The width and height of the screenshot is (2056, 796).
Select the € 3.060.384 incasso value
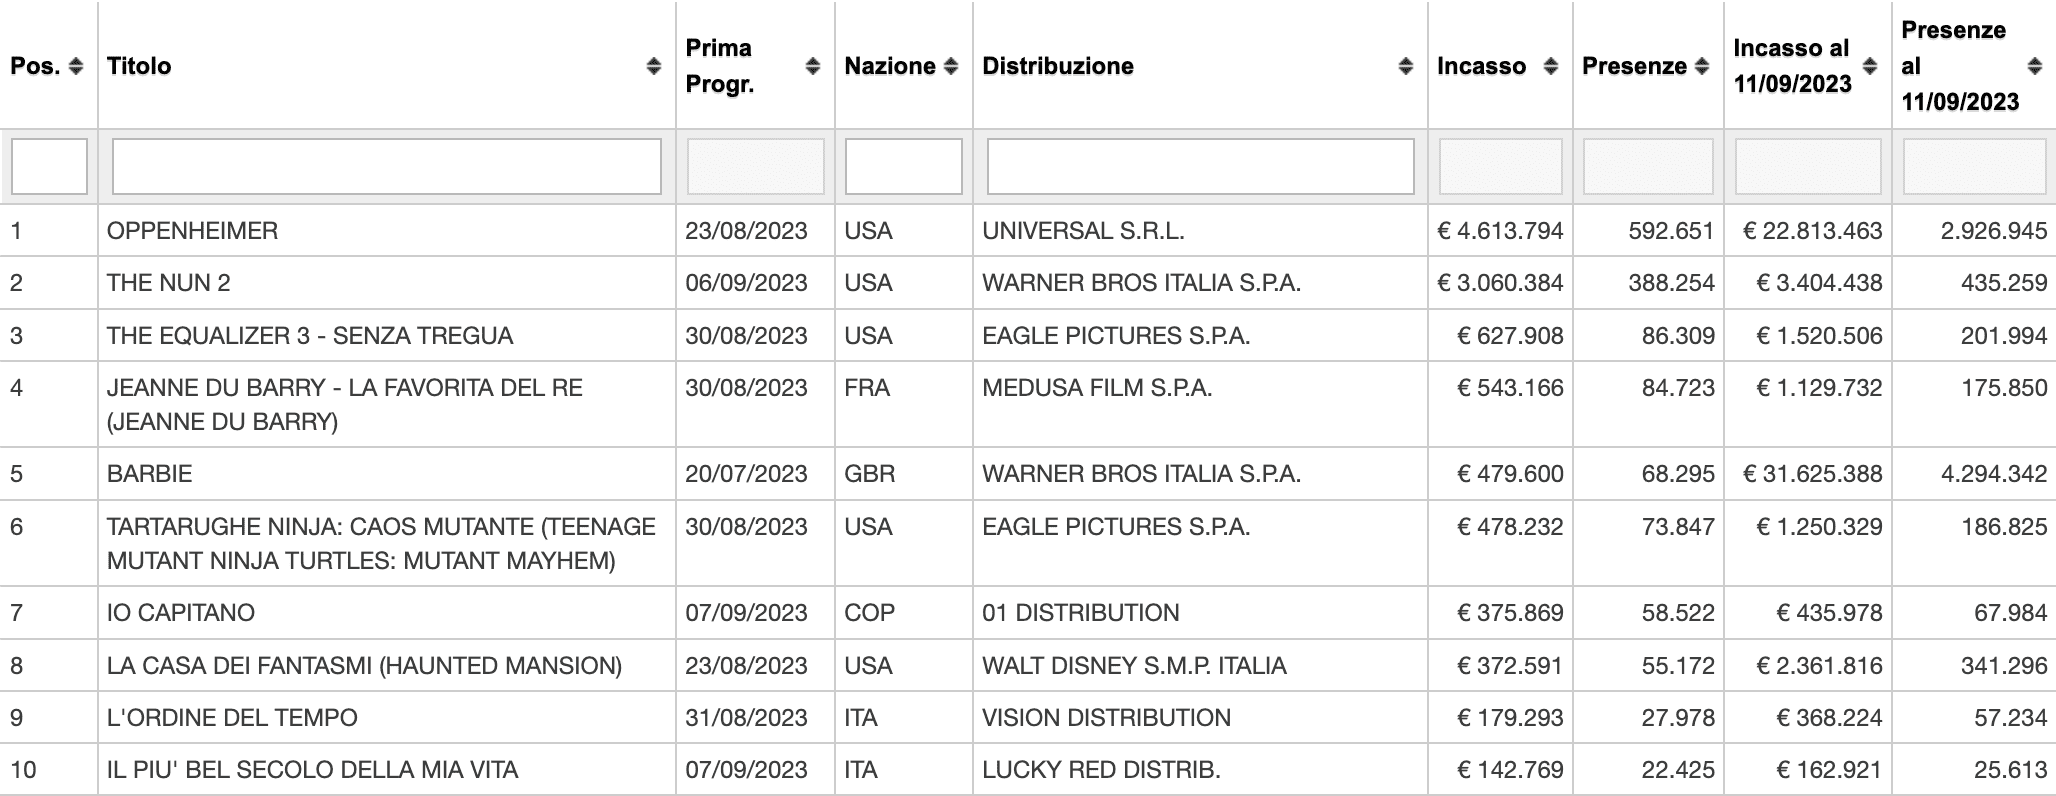click(1500, 283)
